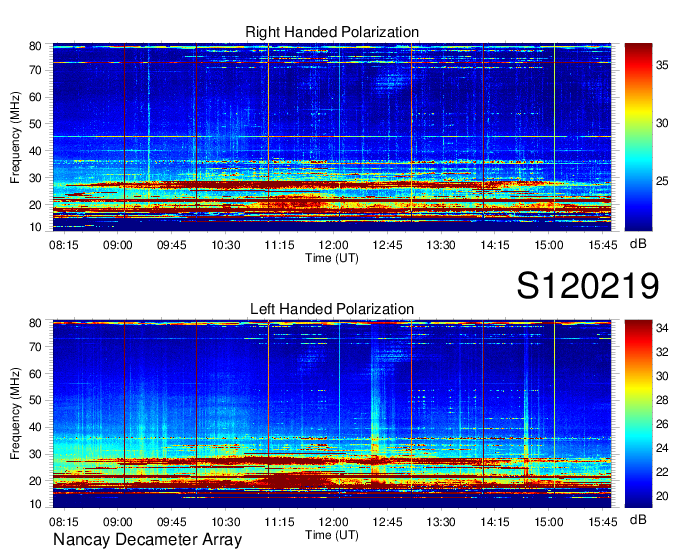Click 13:30 tick on Left Handed time axis
The image size is (680, 552).
click(441, 522)
